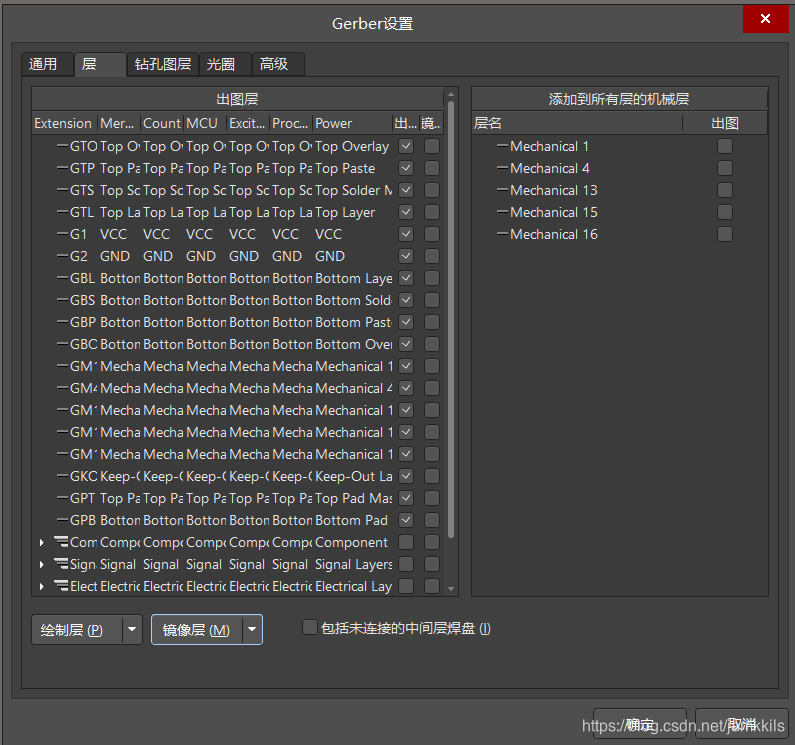This screenshot has width=795, height=745.
Task: Select the GPT Top Pad Master row
Action: click(237, 498)
